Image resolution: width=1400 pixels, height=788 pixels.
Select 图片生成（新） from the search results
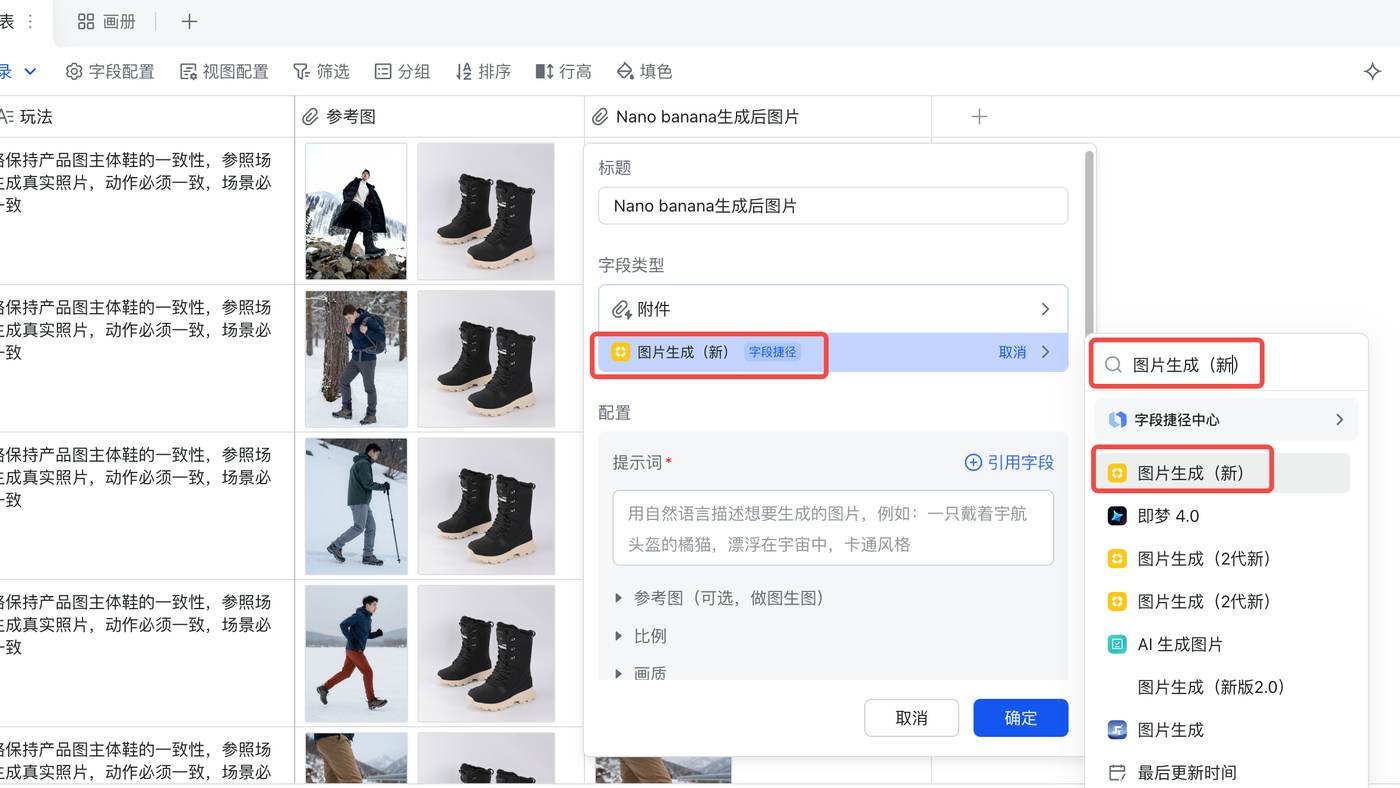click(1222, 473)
